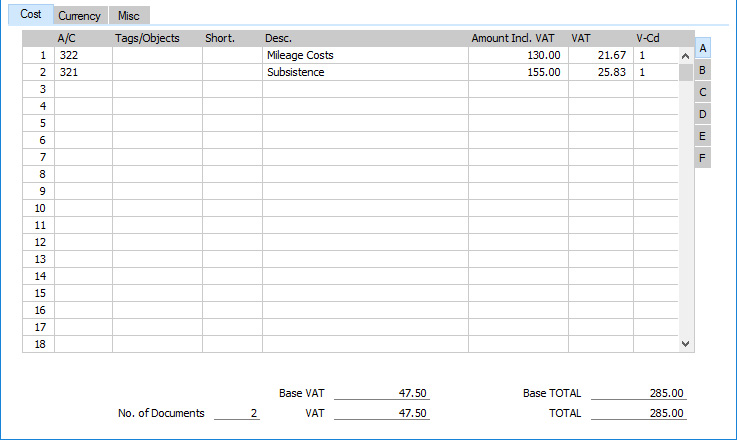Click the V-Cd cell in Mileage Costs row
This screenshot has width=737, height=440.
(x=656, y=55)
